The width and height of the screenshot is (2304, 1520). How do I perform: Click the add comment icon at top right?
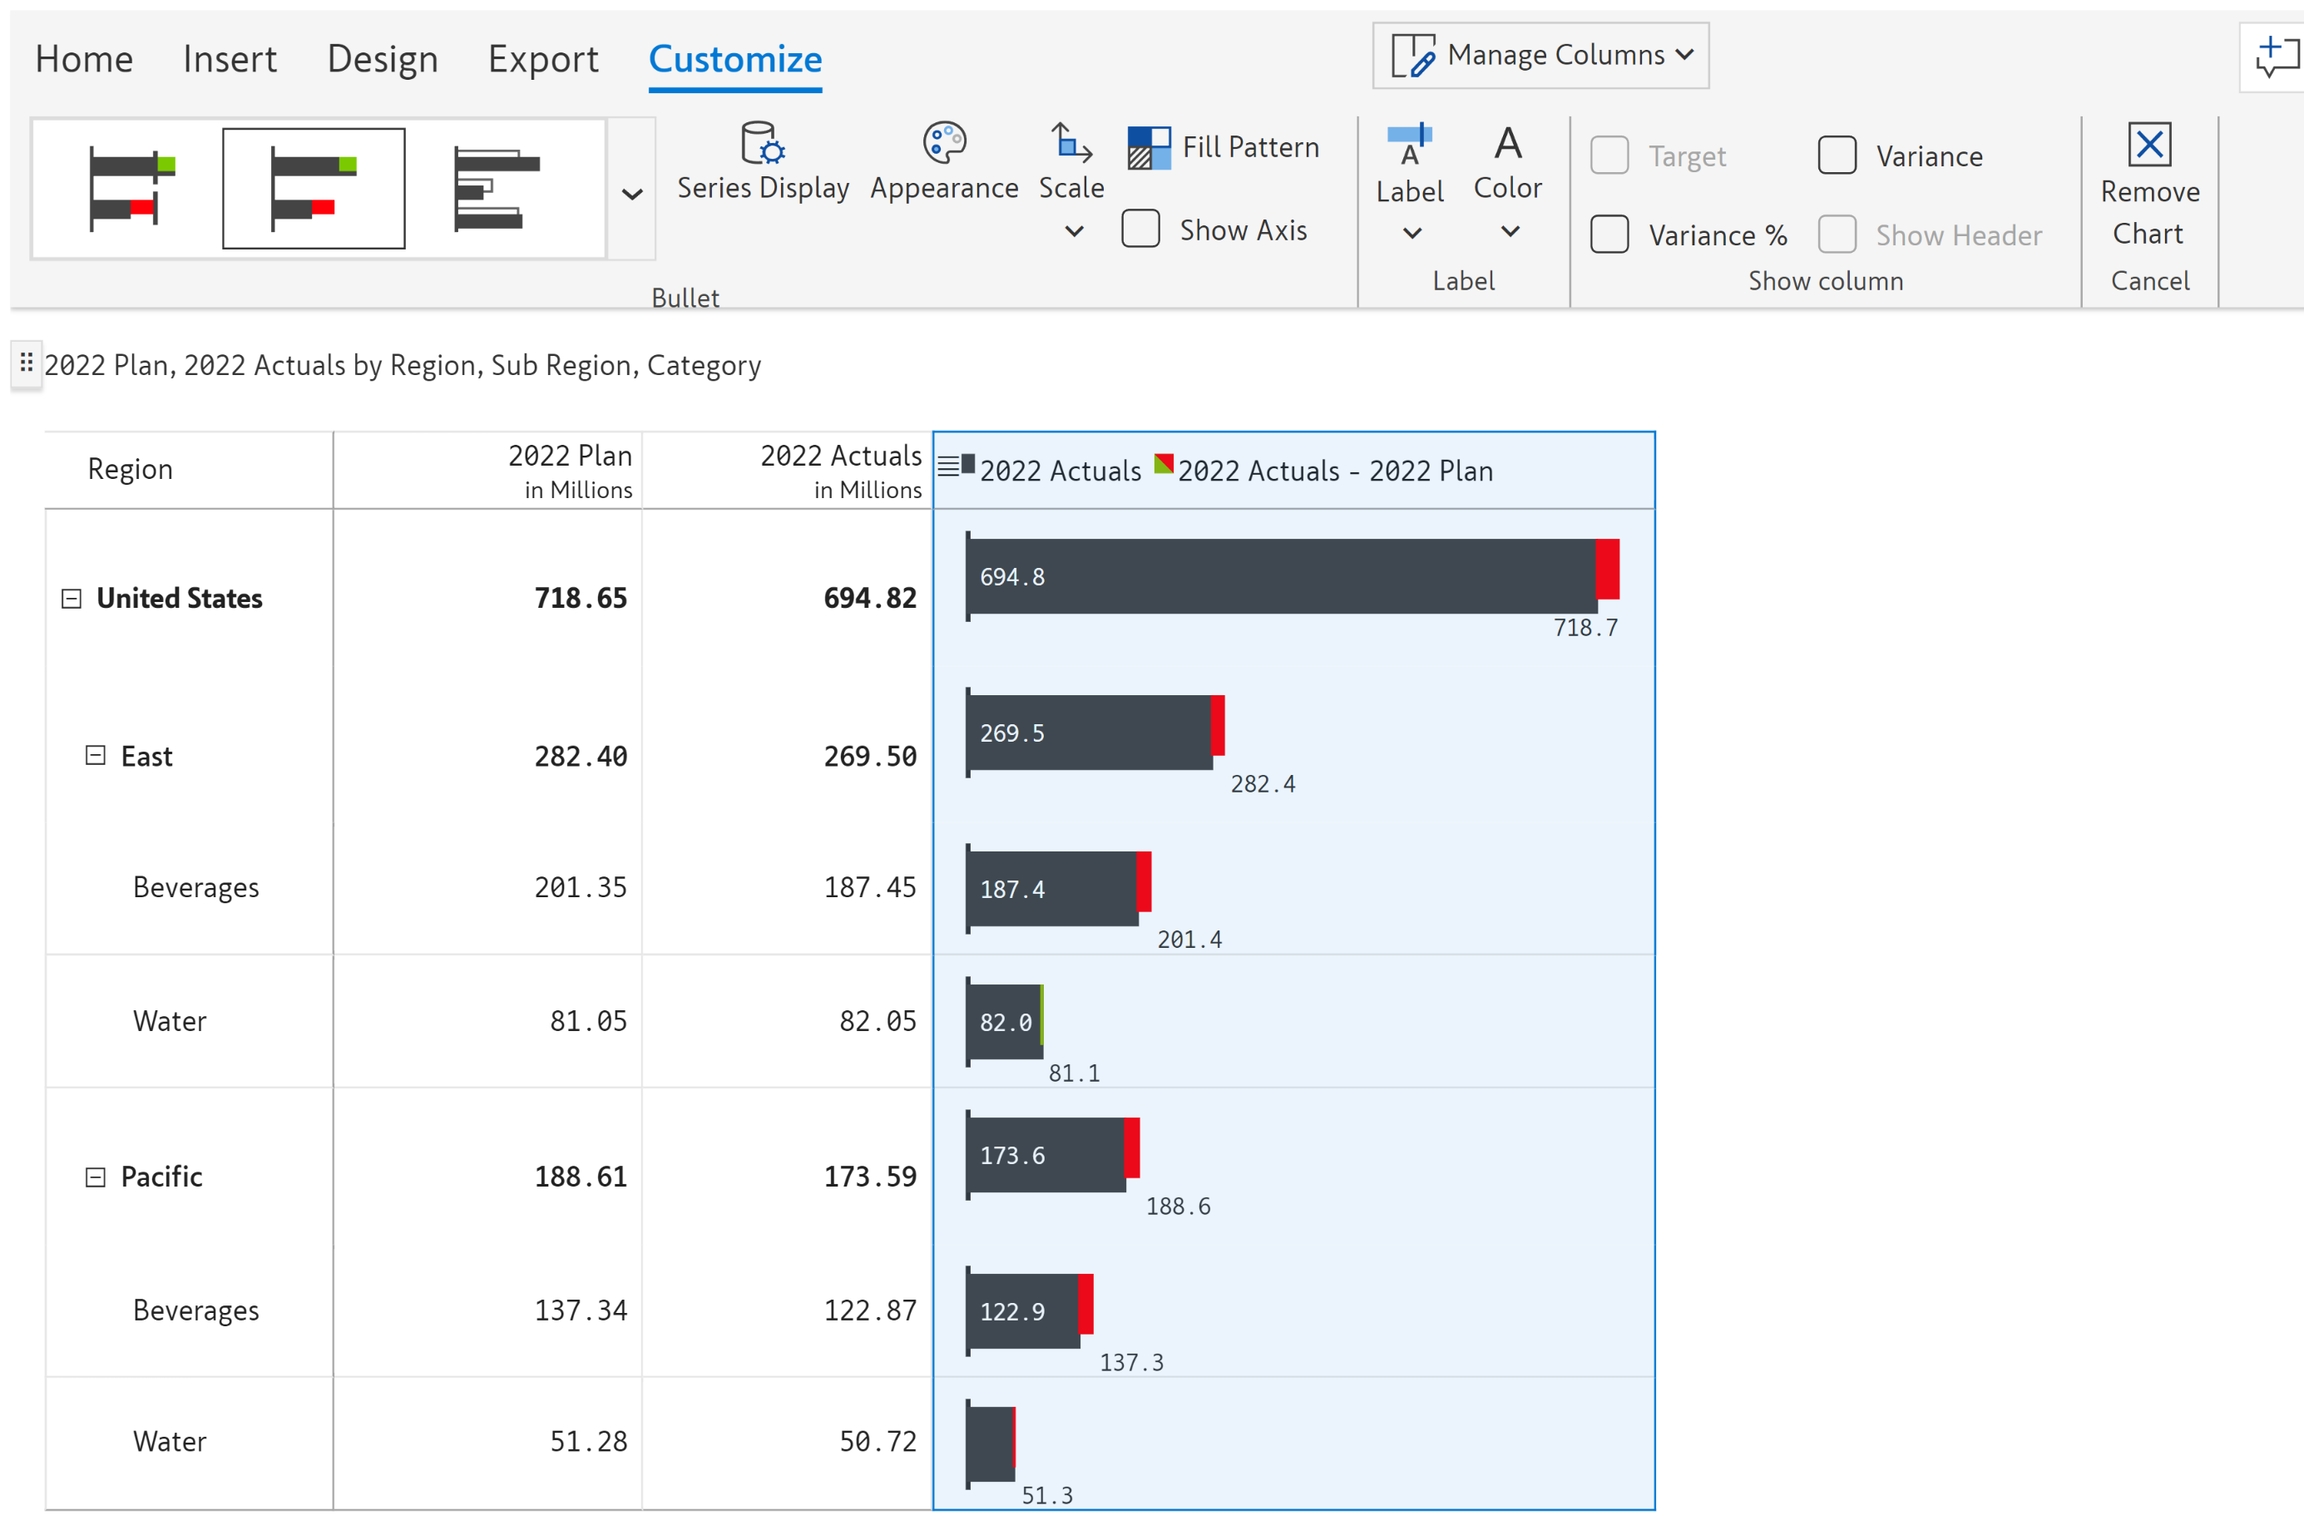pyautogui.click(x=2276, y=56)
